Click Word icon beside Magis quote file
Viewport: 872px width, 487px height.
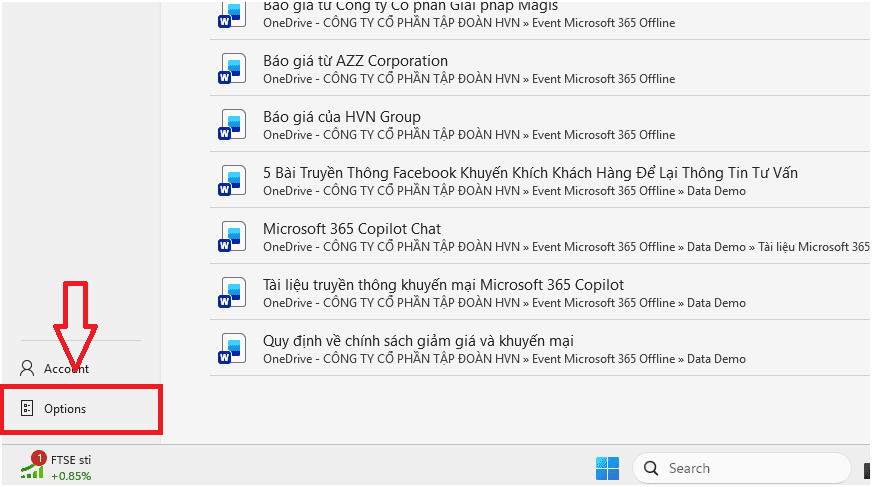pyautogui.click(x=232, y=14)
